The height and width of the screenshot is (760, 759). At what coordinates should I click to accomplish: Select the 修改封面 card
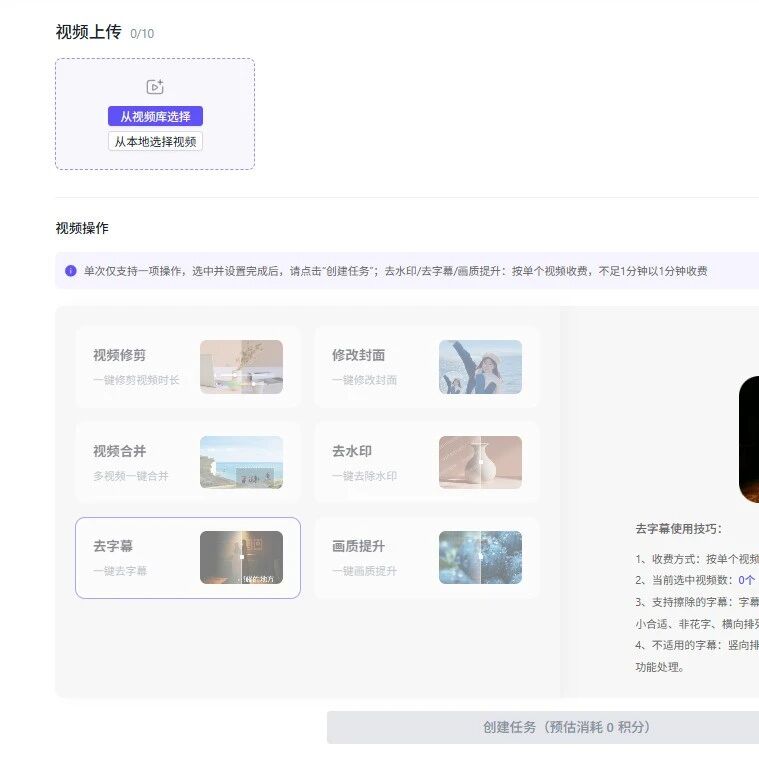pos(427,367)
